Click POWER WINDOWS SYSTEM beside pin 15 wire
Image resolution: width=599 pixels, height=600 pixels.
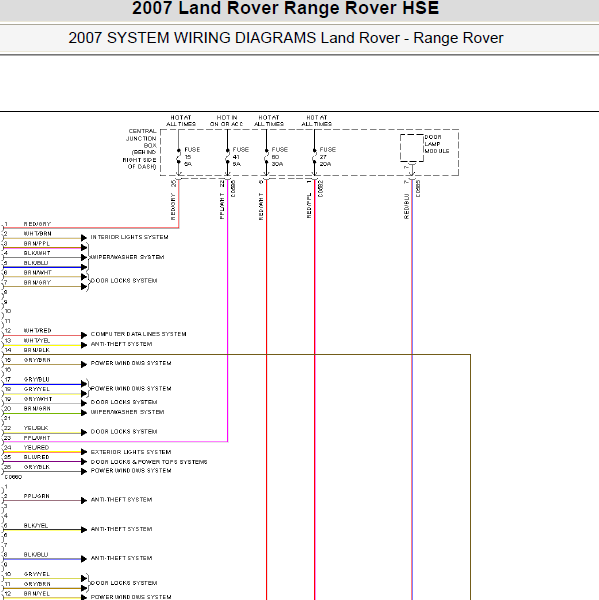[131, 363]
